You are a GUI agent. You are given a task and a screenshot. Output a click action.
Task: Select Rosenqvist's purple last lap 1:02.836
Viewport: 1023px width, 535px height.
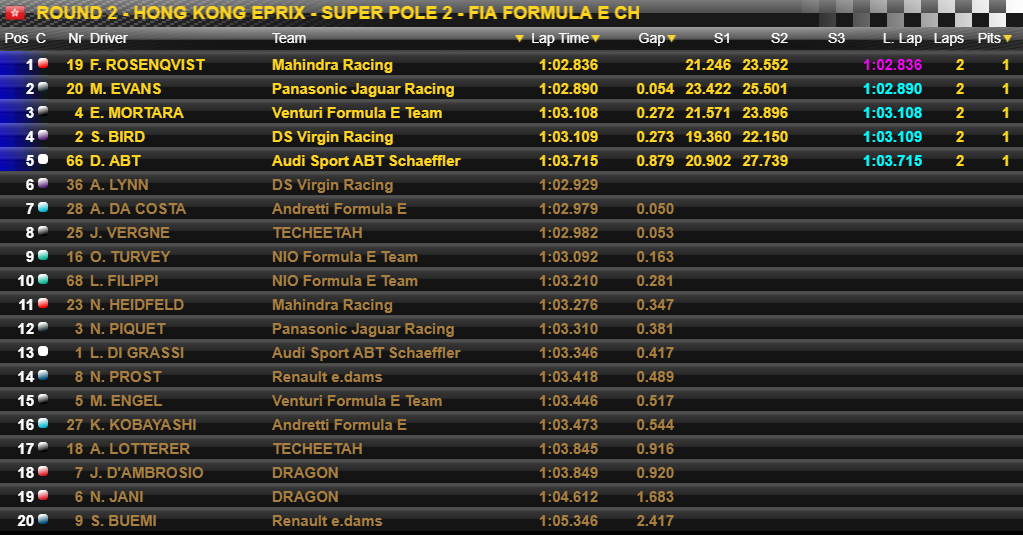pyautogui.click(x=893, y=65)
